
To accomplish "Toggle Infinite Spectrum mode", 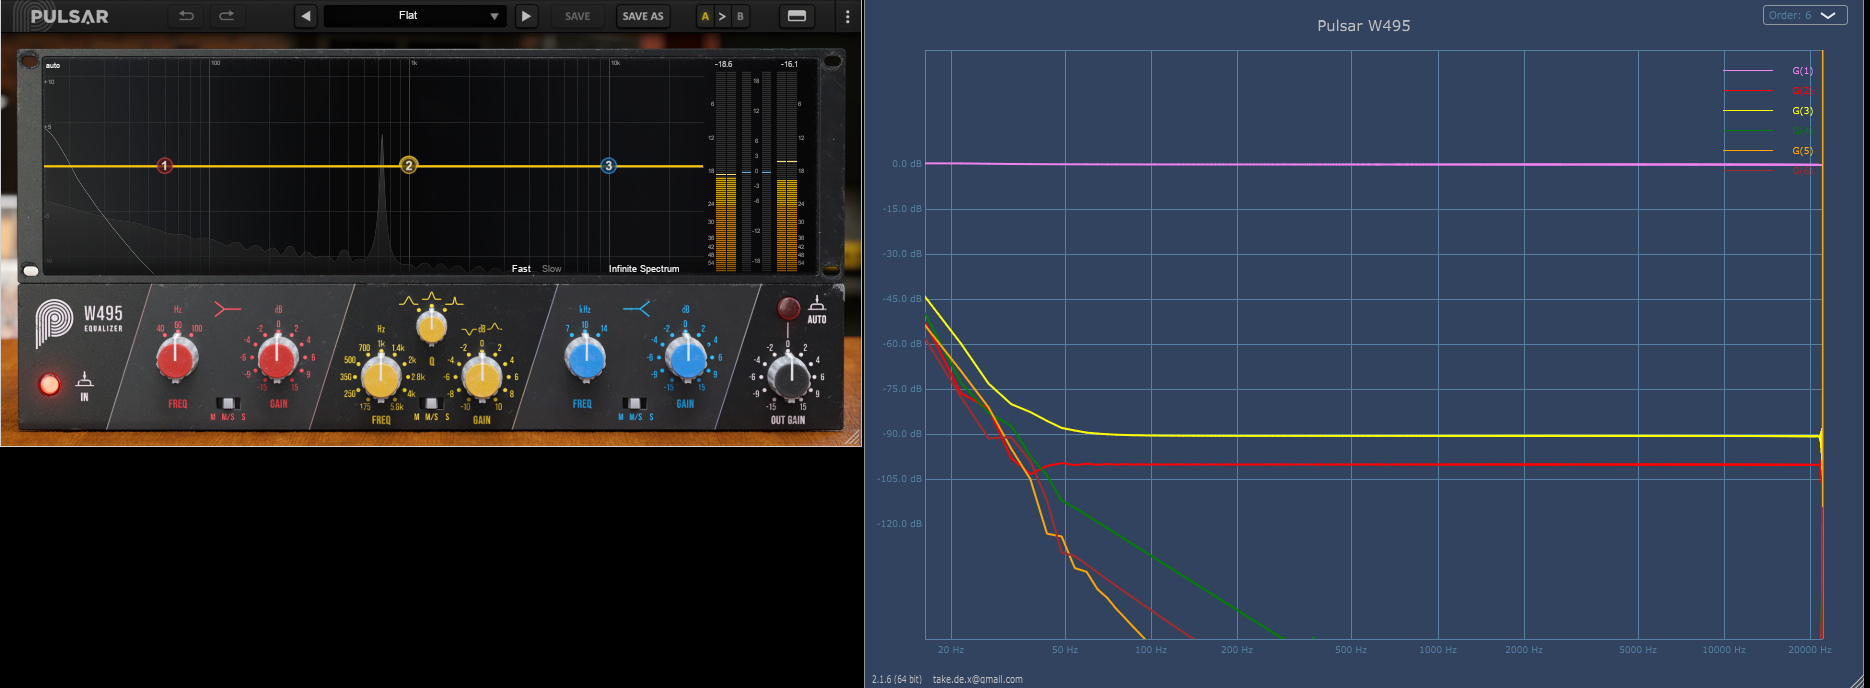I will 644,268.
